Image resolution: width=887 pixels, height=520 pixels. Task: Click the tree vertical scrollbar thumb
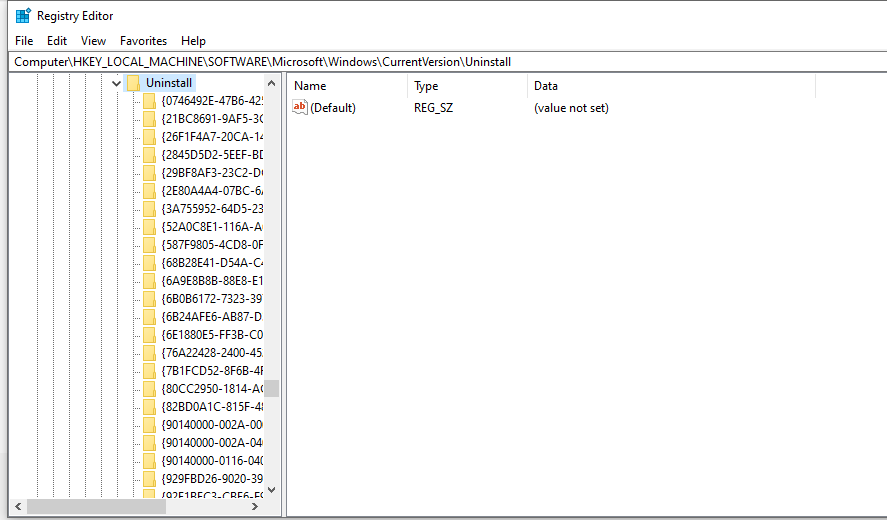[x=272, y=389]
